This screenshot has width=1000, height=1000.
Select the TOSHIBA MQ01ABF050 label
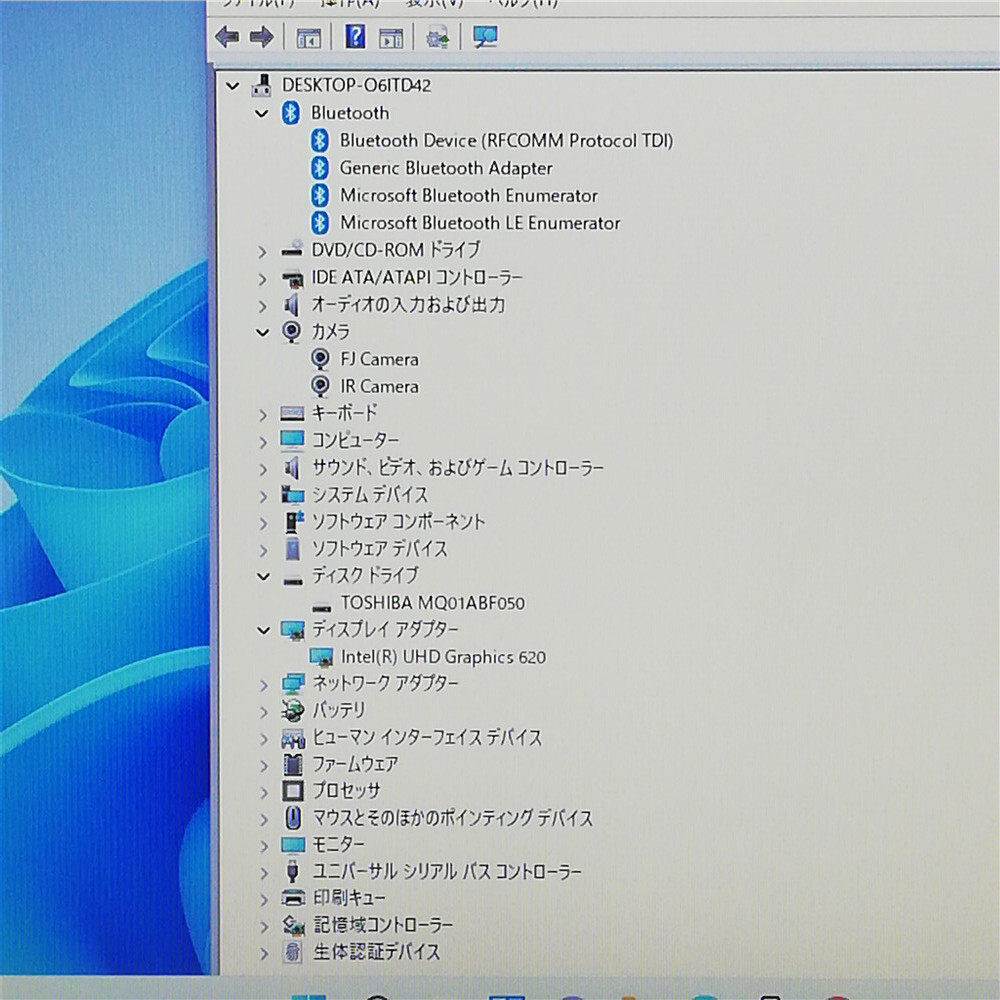(x=433, y=603)
